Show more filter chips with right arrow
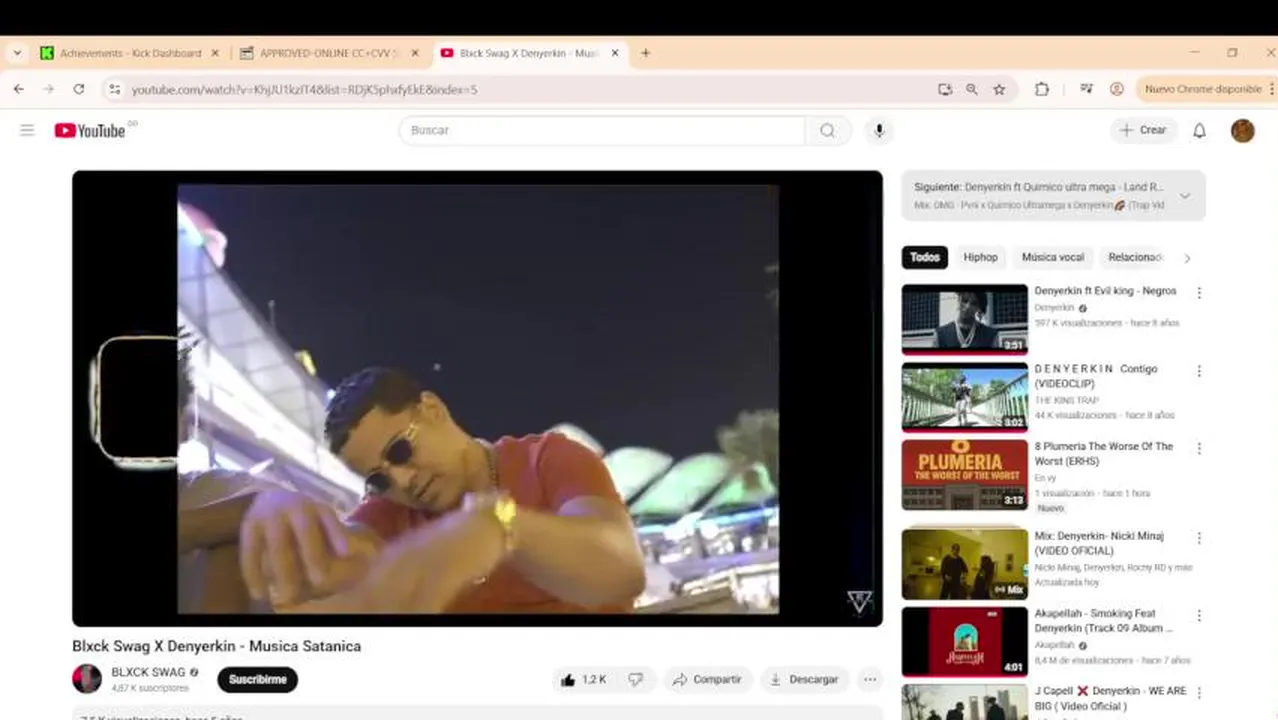1278x720 pixels. (x=1187, y=258)
